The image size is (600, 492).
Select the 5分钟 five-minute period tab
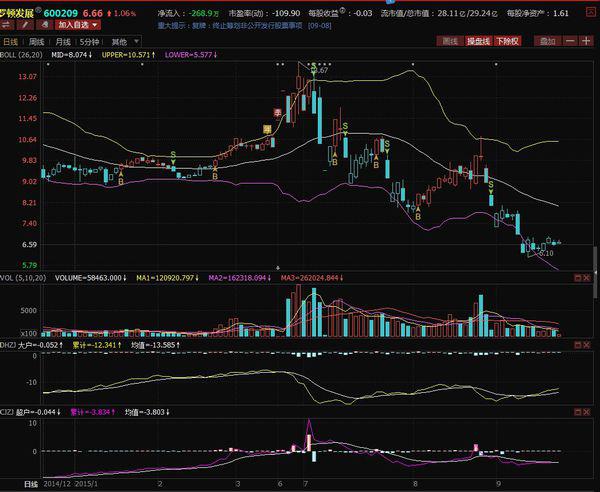(90, 42)
